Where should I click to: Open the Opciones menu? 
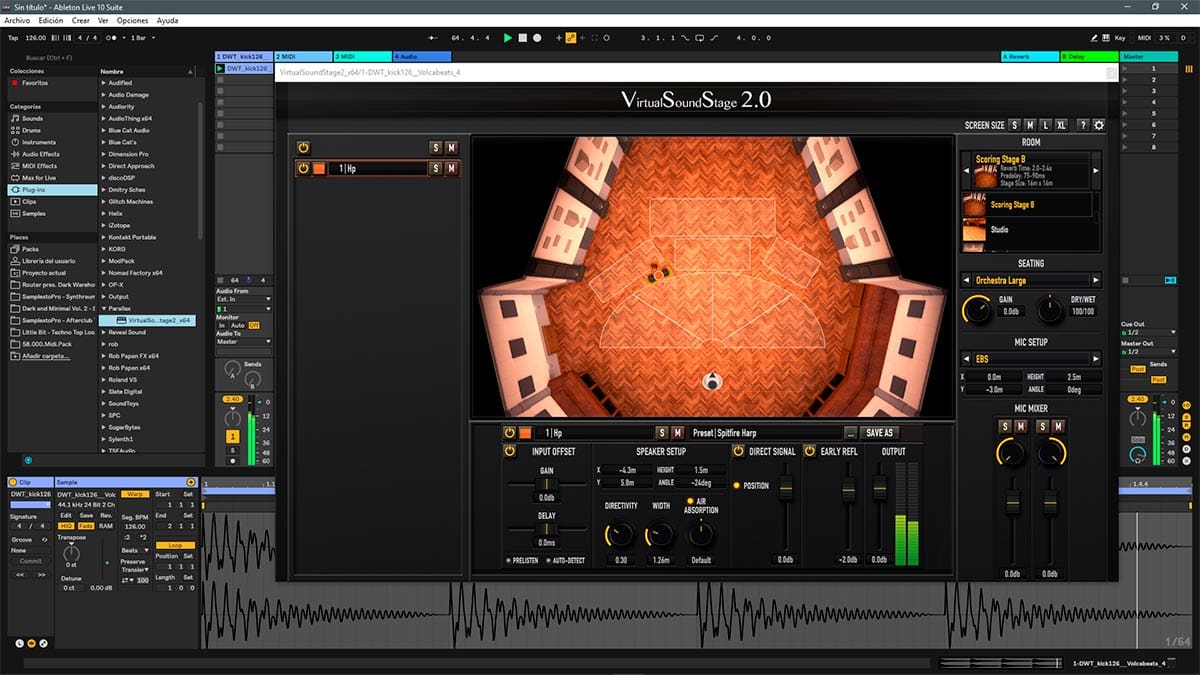[132, 20]
